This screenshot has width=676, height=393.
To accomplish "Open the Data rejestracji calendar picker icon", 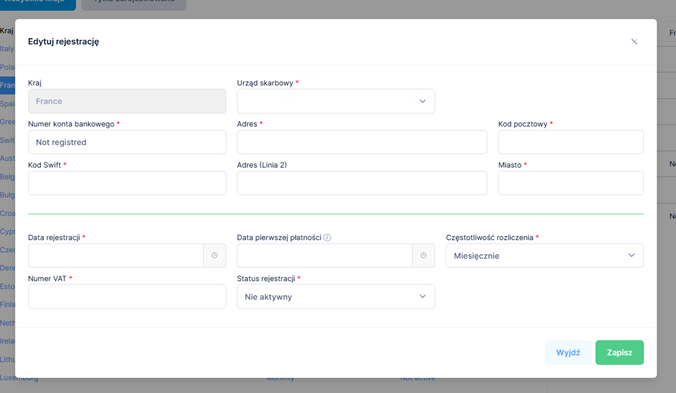I will pos(214,256).
